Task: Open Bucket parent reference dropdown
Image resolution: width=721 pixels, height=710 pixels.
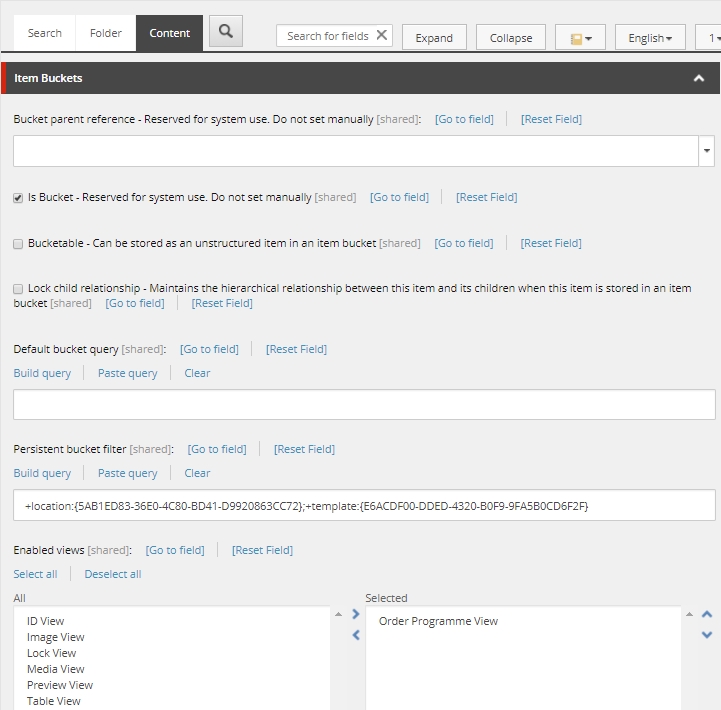Action: (707, 151)
